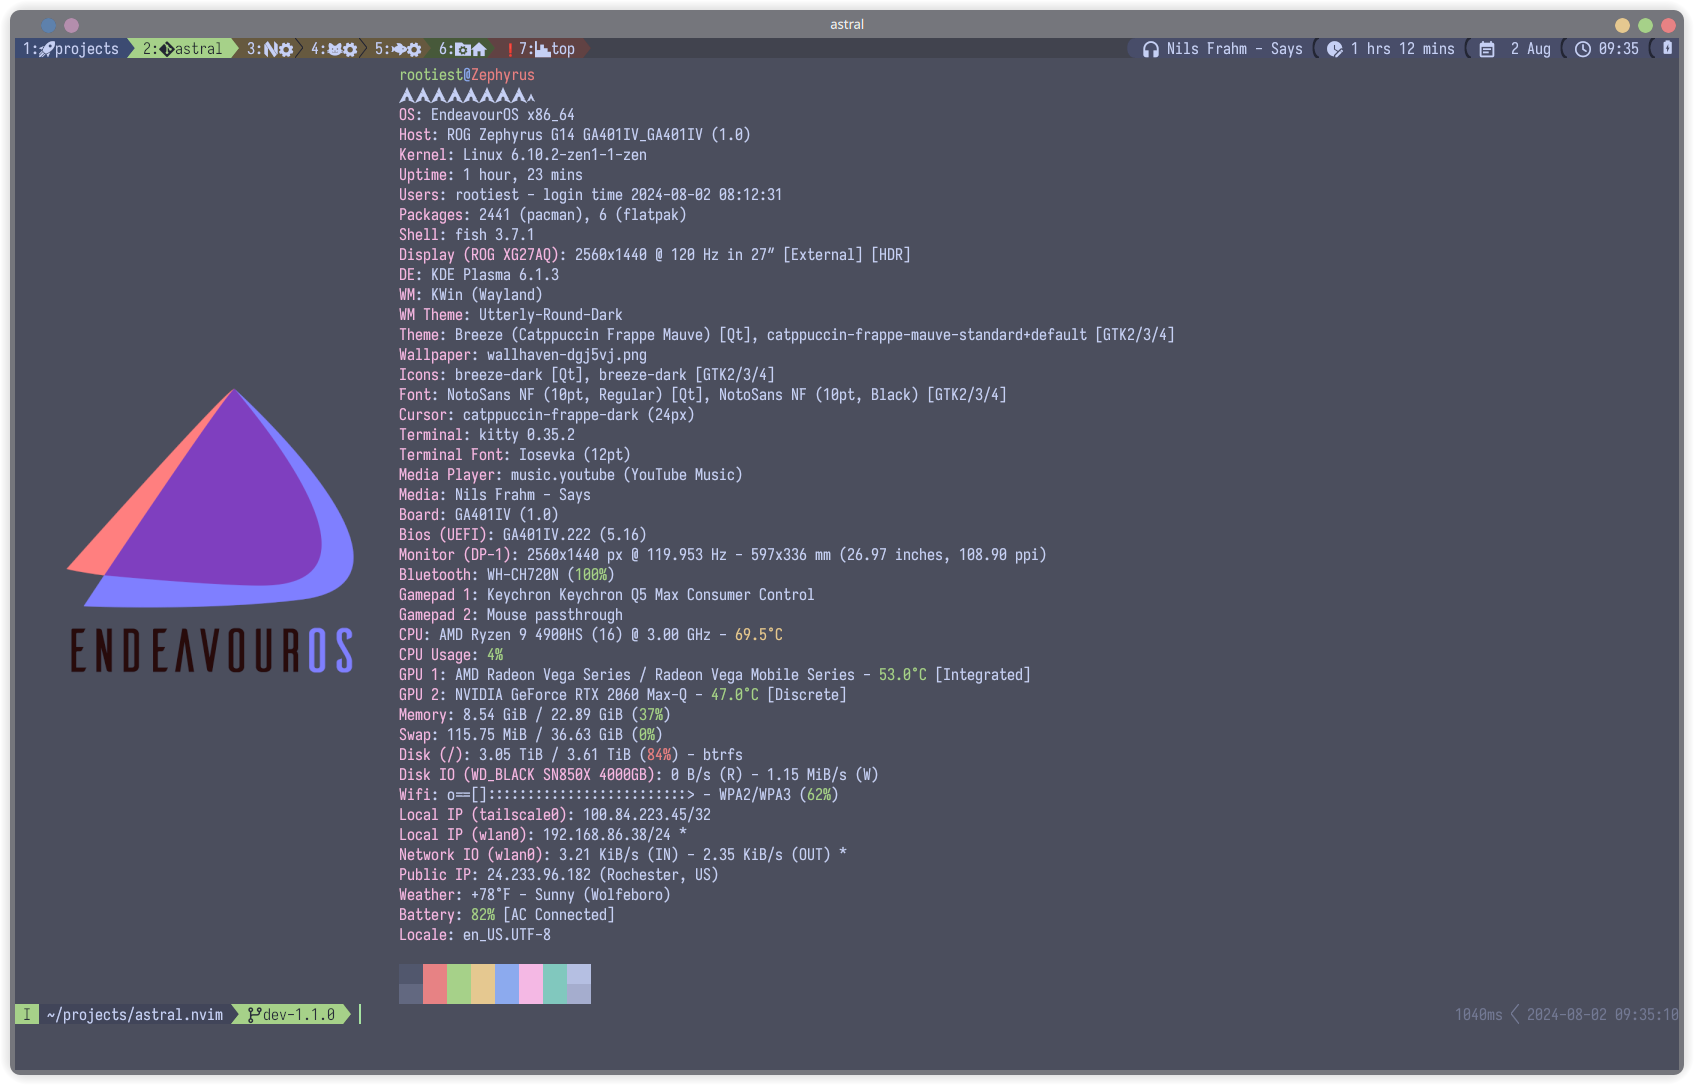Click the 'Kernel: Linux 6.10.2-zen1-1-zen' line
Screen dimensions: 1694x1085
[523, 155]
